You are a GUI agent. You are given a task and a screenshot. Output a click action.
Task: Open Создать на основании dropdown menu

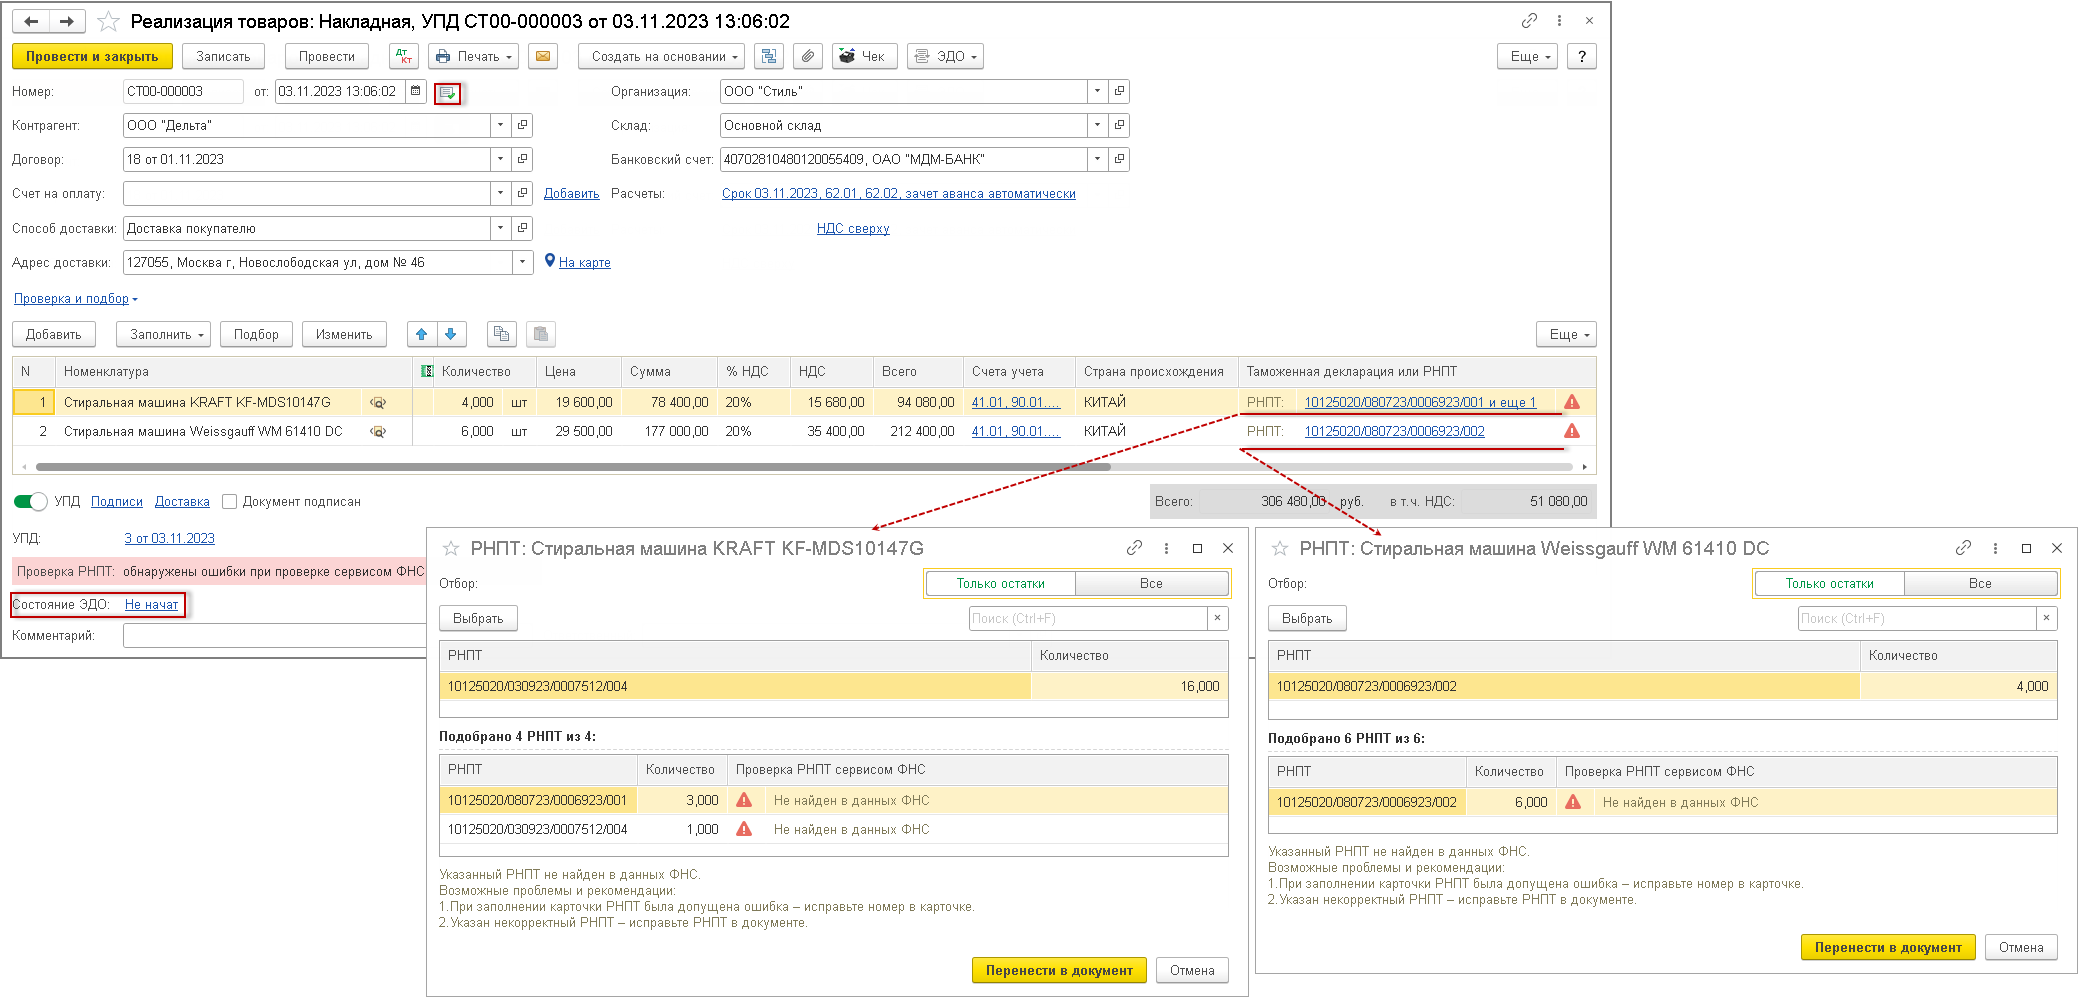pyautogui.click(x=661, y=56)
